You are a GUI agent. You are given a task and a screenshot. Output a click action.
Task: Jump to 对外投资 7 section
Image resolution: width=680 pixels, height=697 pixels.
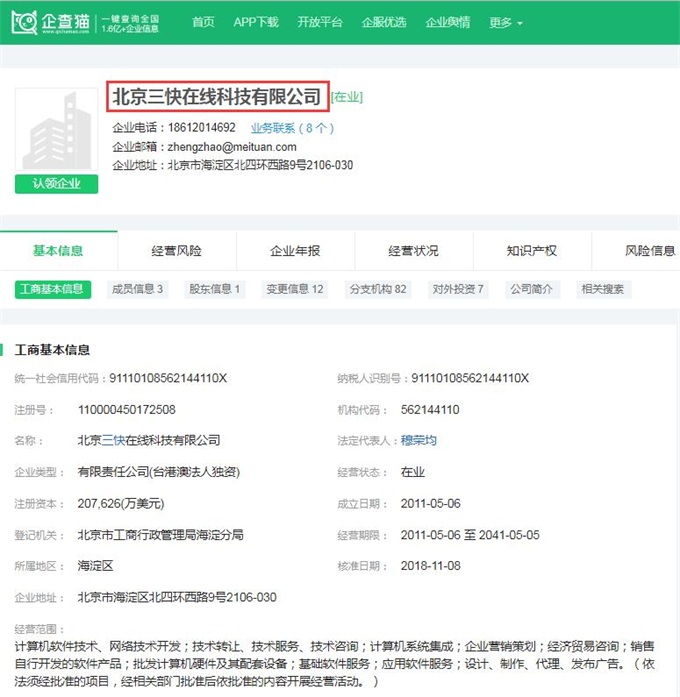(458, 289)
